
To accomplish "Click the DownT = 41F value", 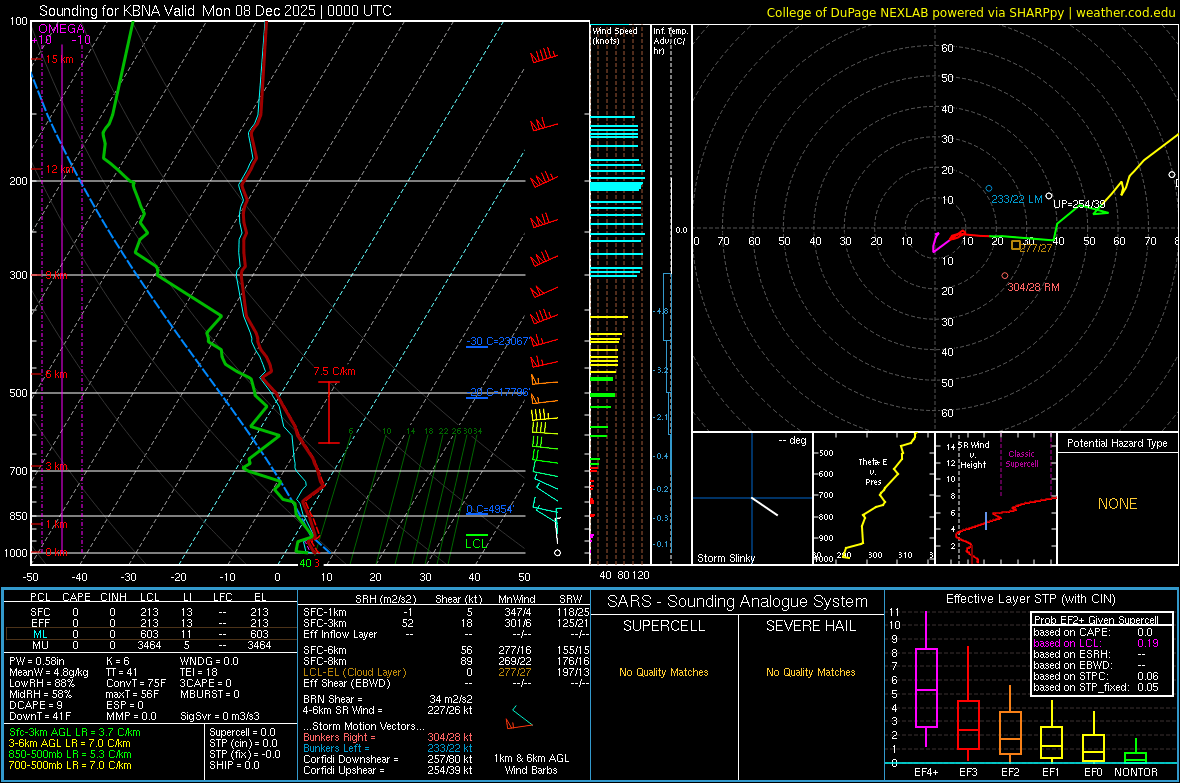I will tap(39, 716).
